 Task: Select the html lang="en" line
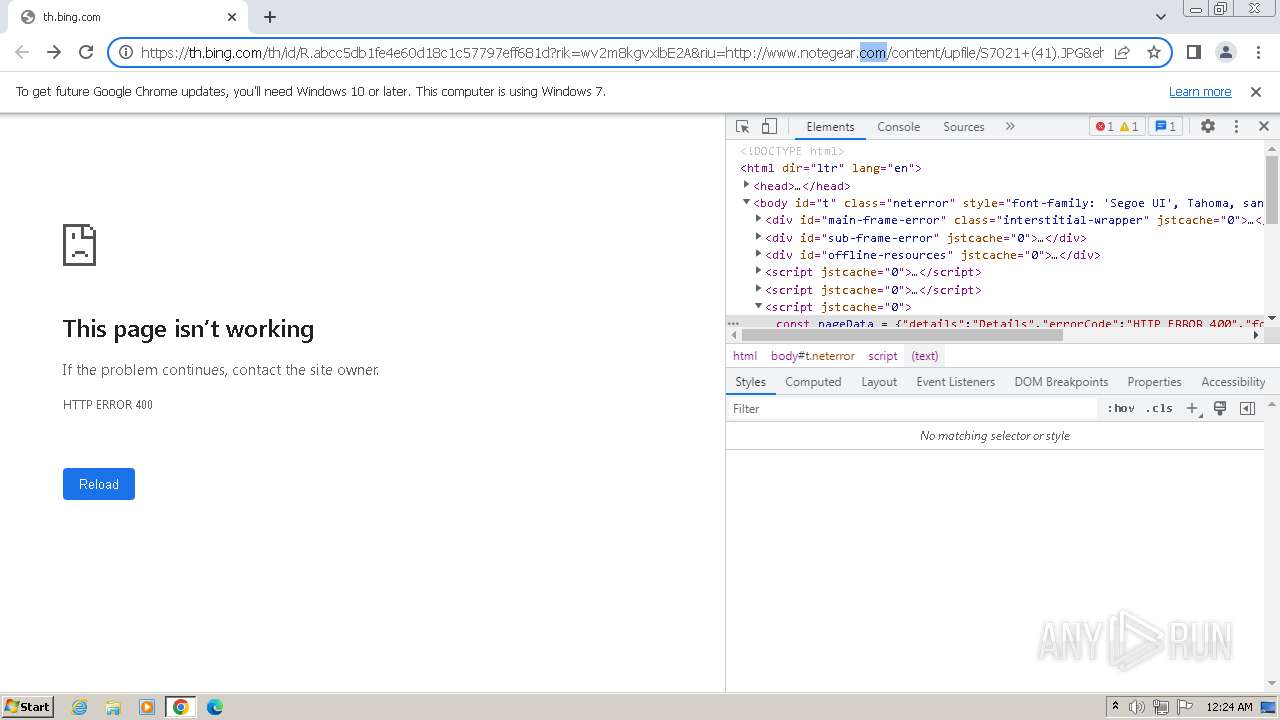pos(831,168)
